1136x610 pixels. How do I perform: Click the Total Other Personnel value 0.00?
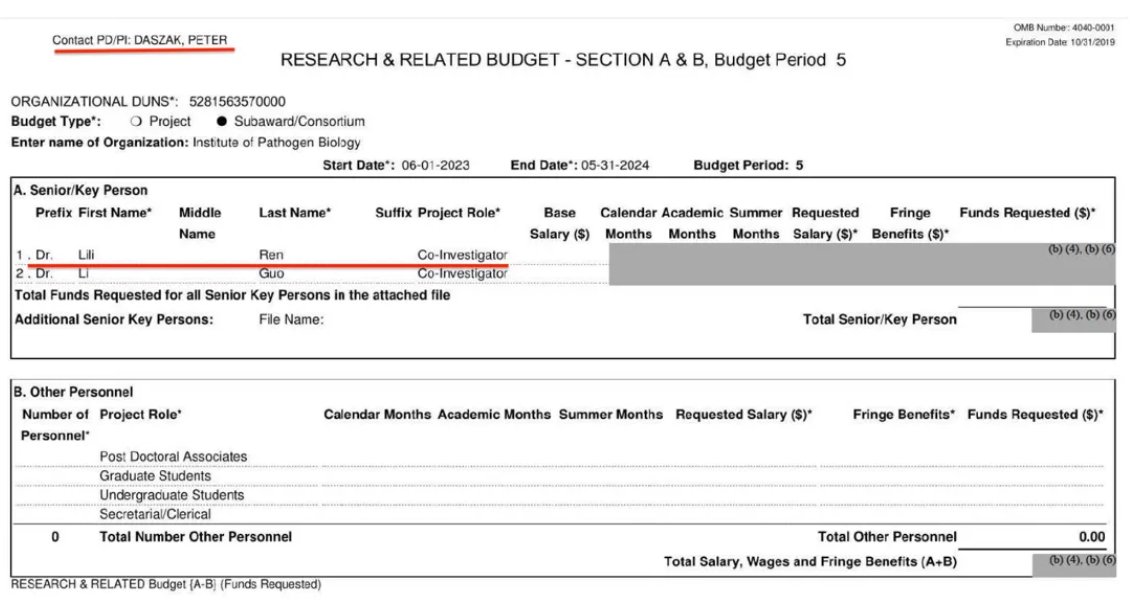(x=1091, y=537)
